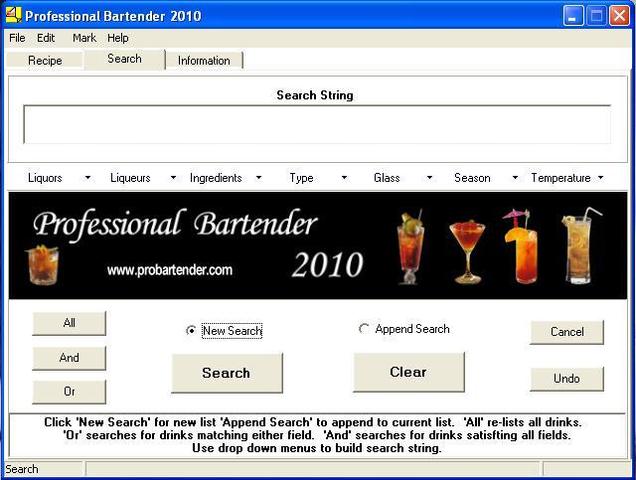Open the Help menu
The width and height of the screenshot is (636, 480).
(118, 38)
